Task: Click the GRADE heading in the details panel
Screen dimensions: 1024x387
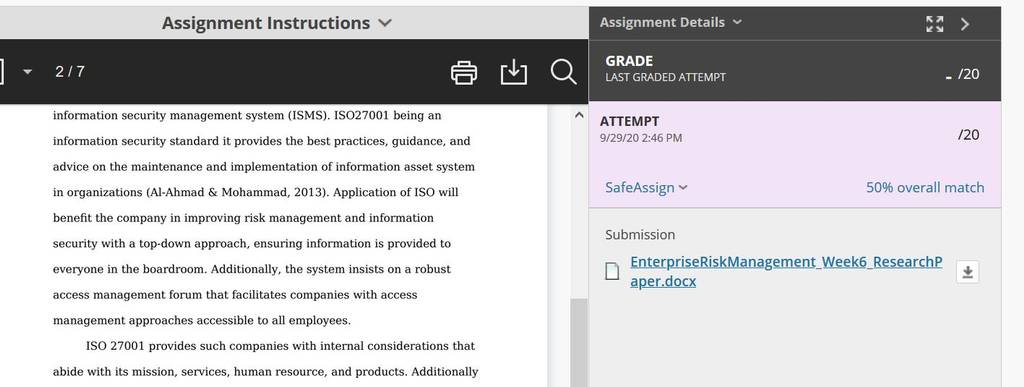Action: (629, 61)
